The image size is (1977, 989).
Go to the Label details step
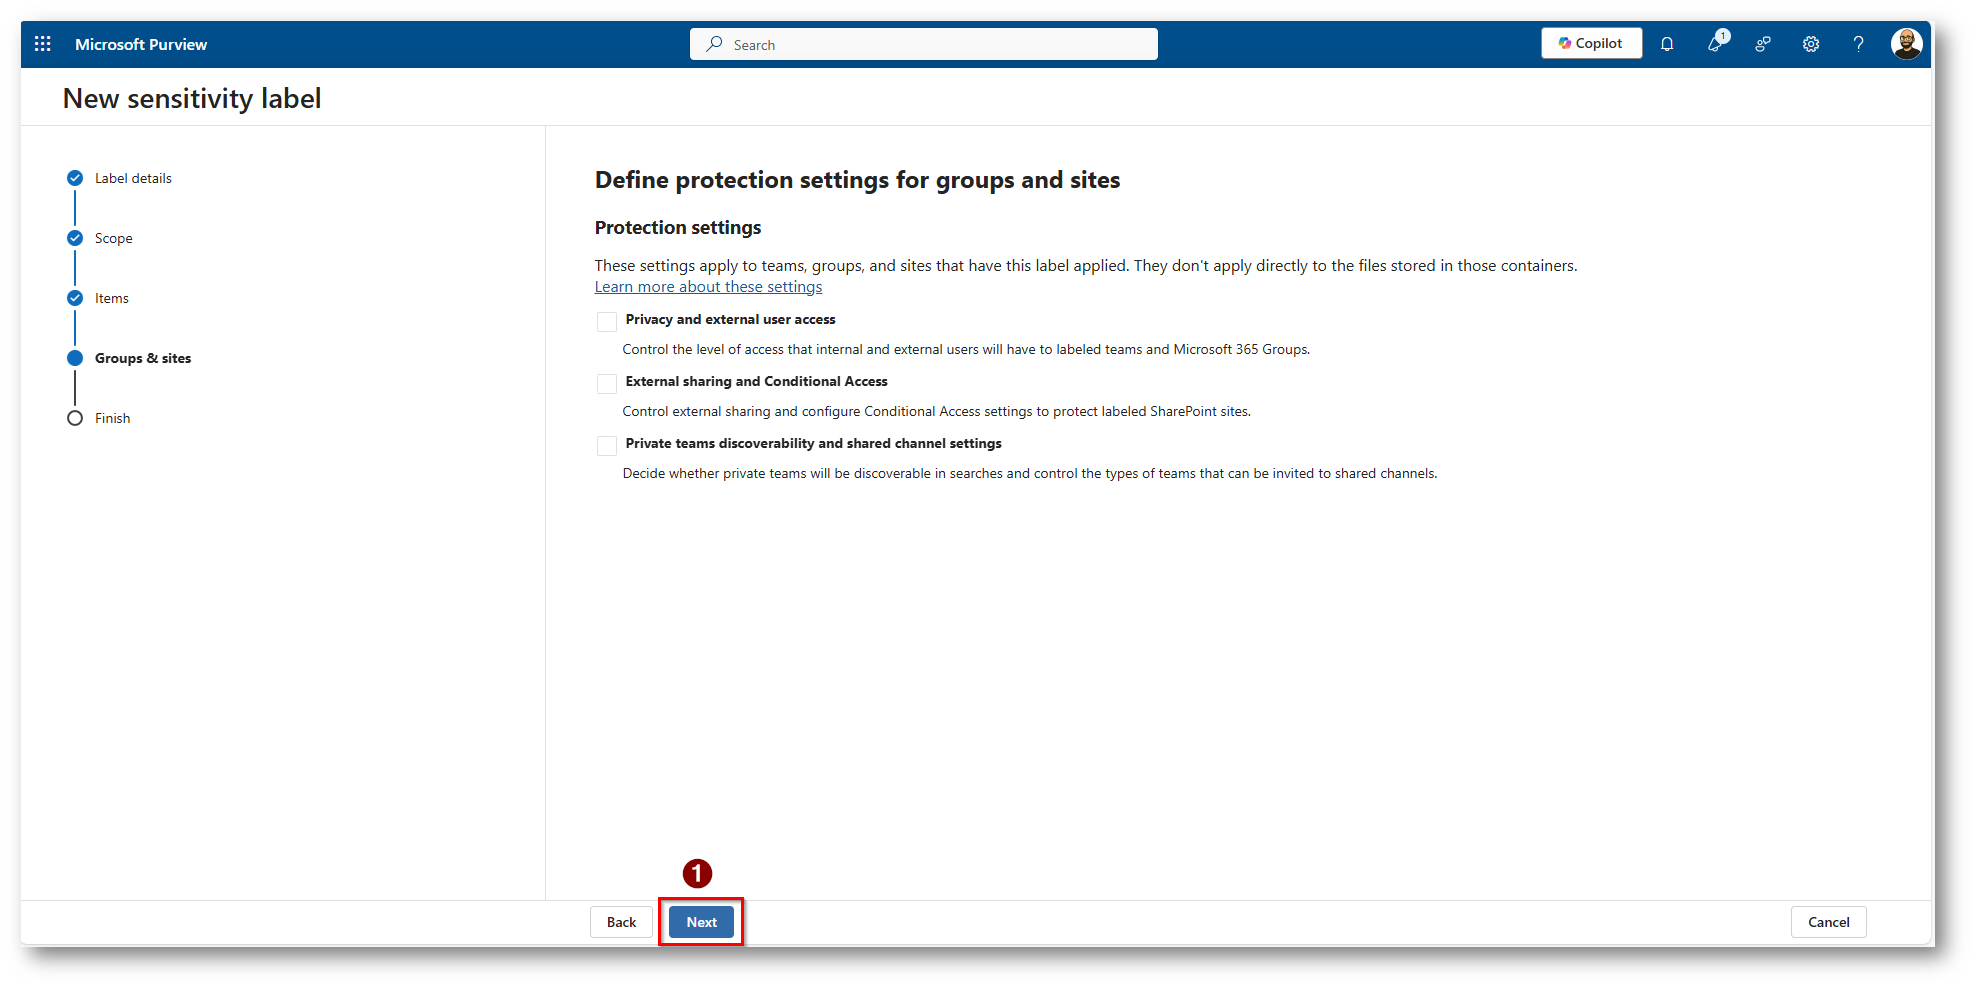(132, 178)
